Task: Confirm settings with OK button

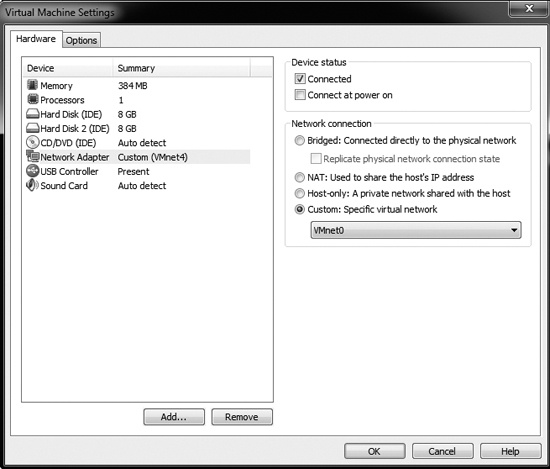Action: click(375, 451)
